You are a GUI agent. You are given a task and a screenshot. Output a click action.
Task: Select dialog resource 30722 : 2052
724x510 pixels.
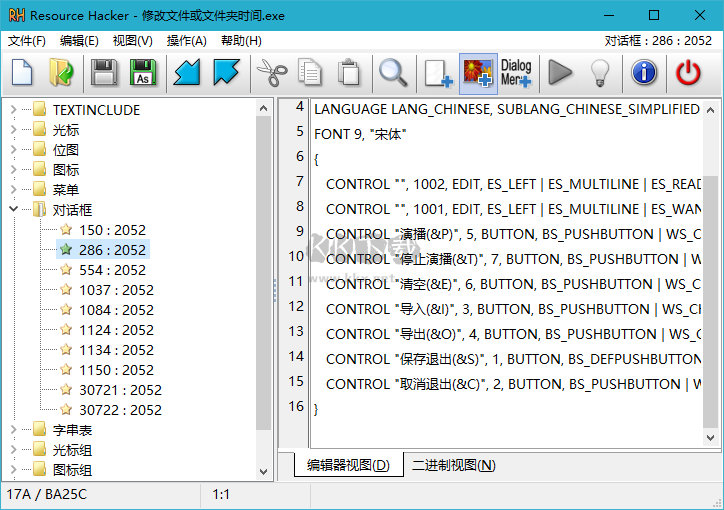click(120, 409)
